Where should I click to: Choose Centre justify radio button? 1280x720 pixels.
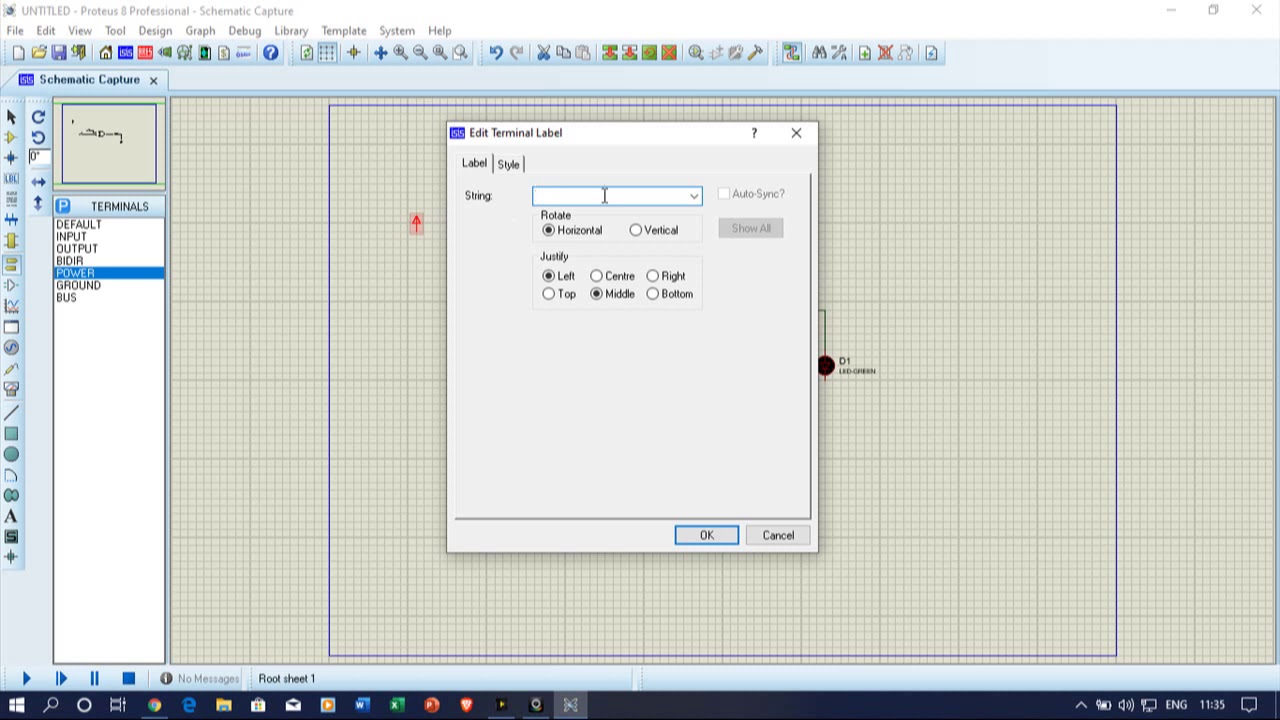pos(596,276)
